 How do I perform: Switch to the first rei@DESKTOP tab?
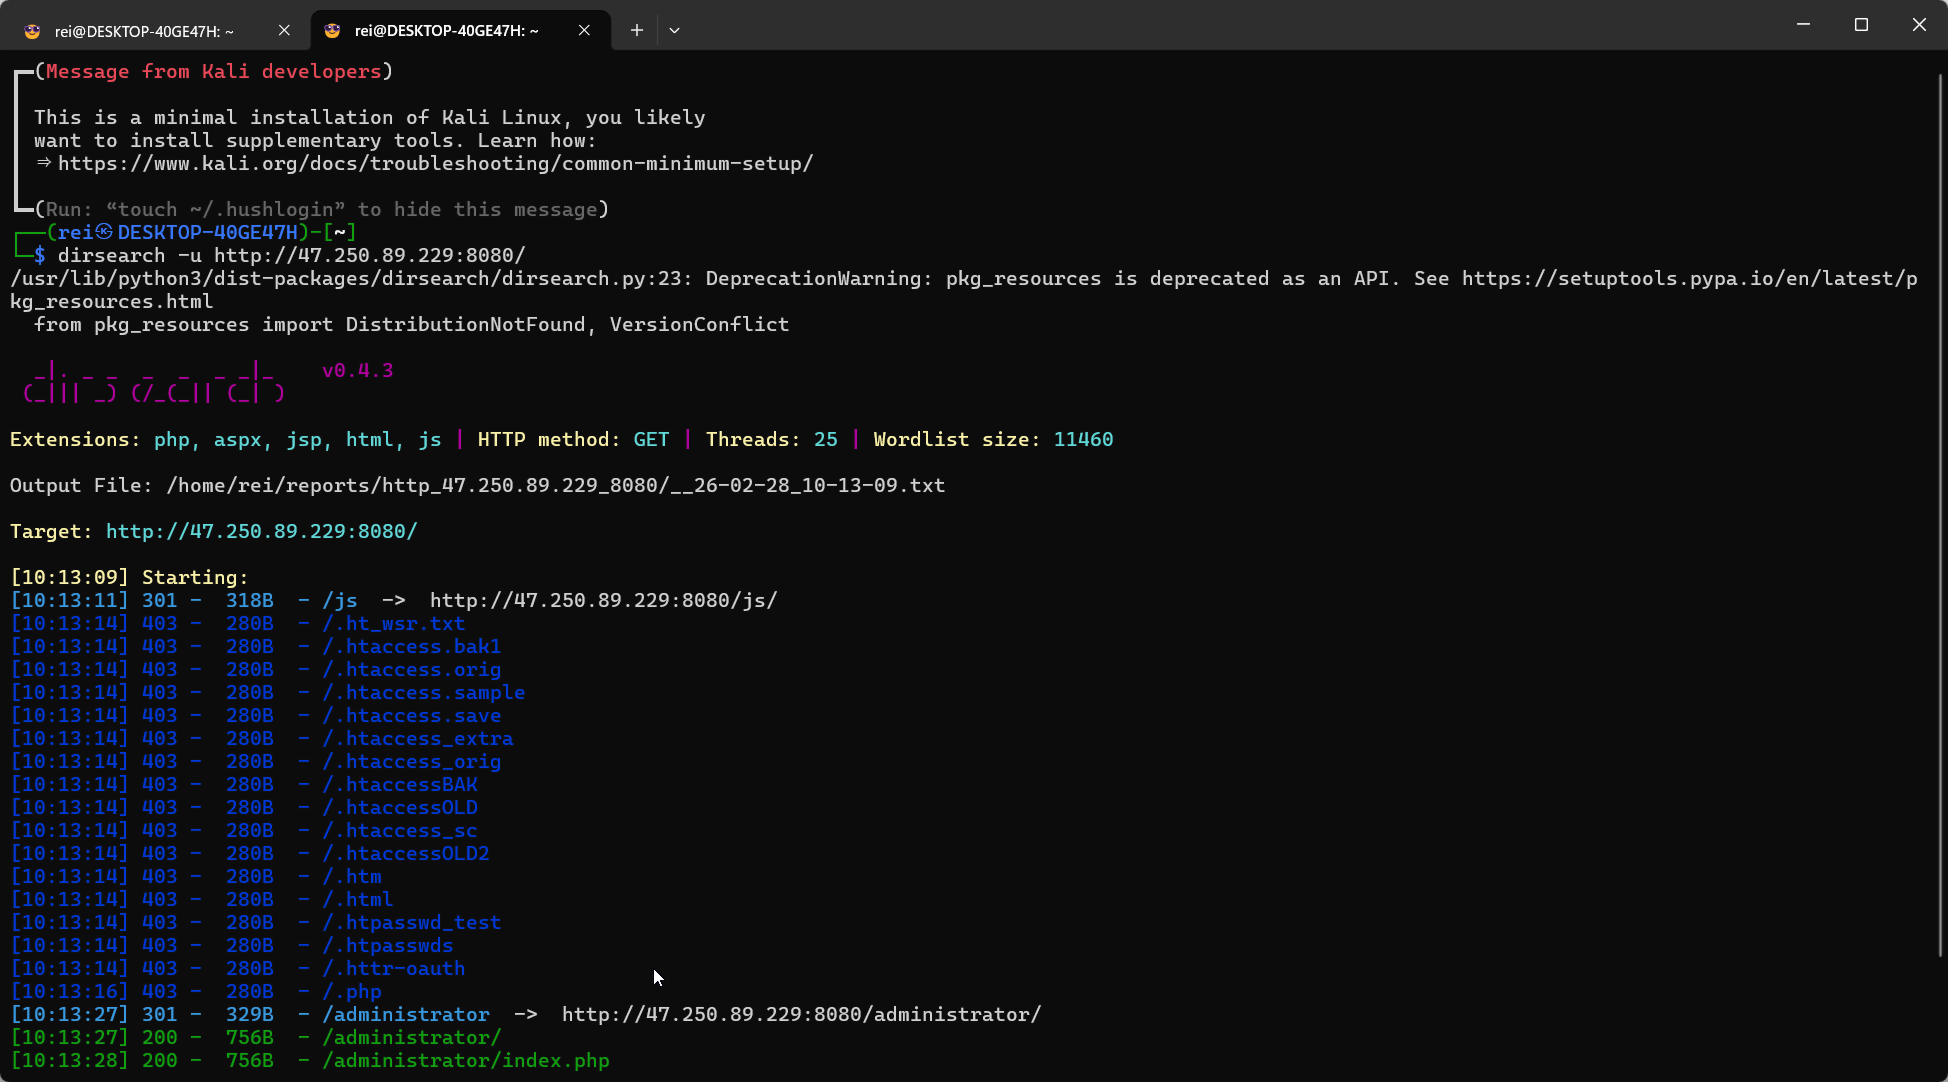point(144,31)
